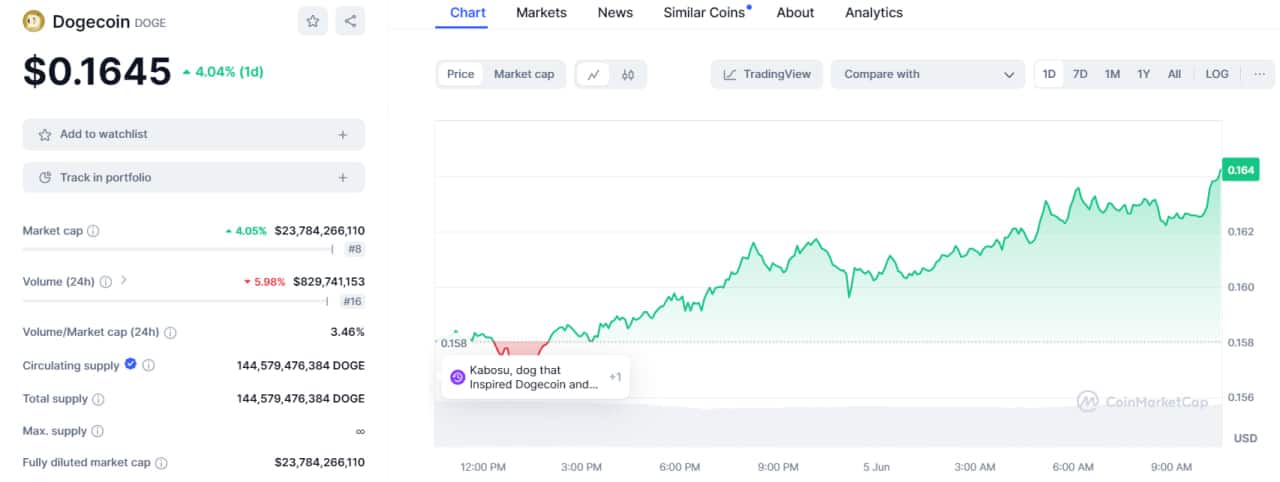Click the #16 volume rank badge
The width and height of the screenshot is (1280, 482).
[x=352, y=301]
